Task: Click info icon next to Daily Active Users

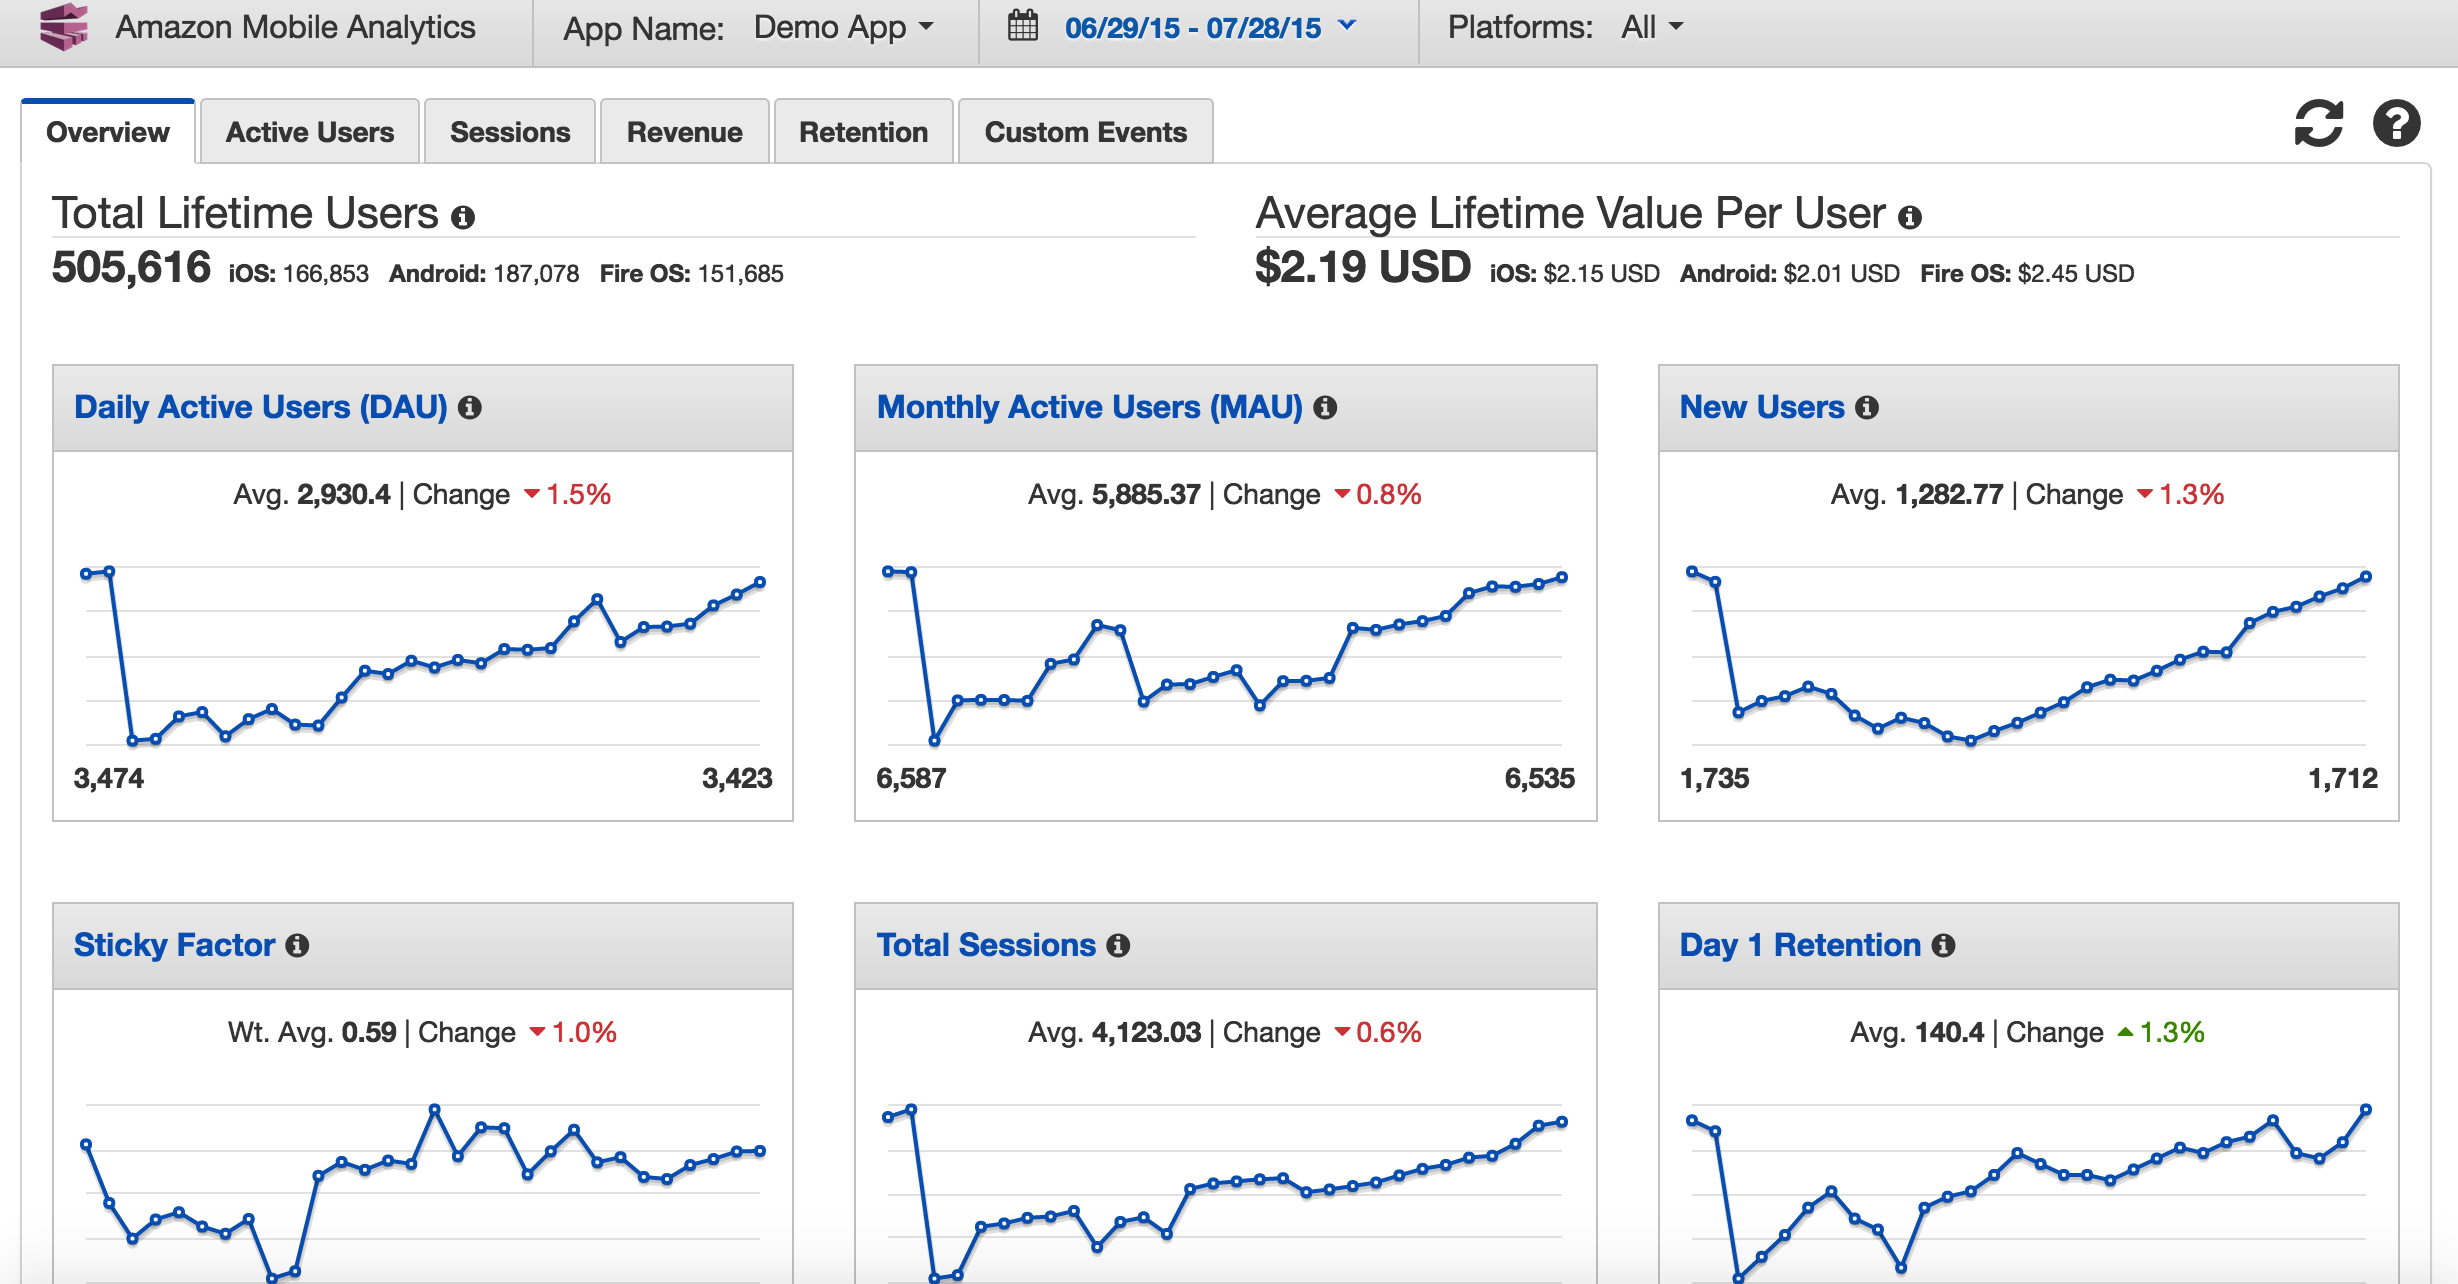Action: 469,408
